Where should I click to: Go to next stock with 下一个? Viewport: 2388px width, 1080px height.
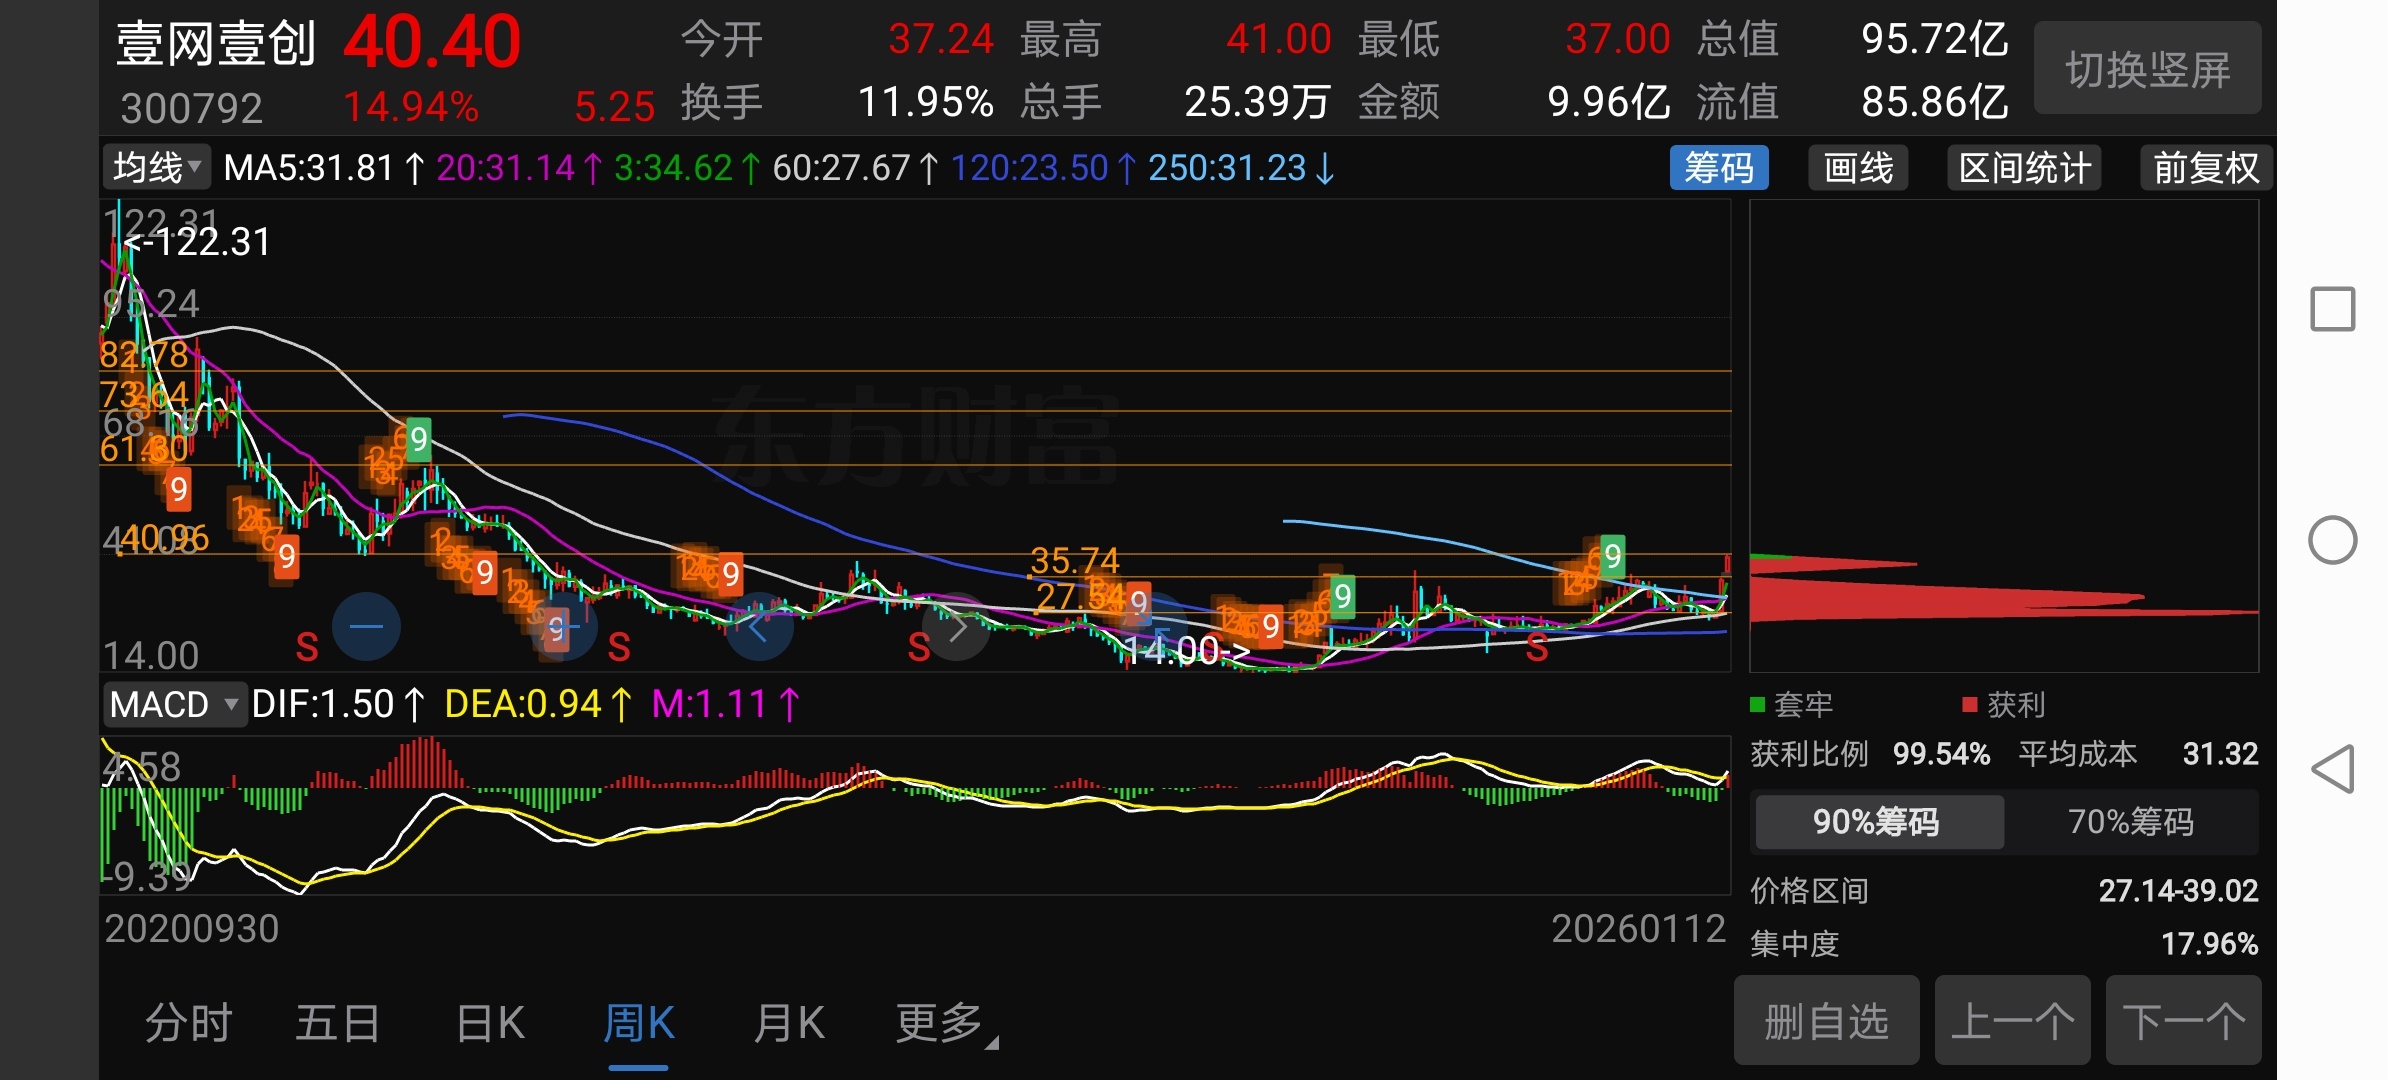(2183, 1021)
